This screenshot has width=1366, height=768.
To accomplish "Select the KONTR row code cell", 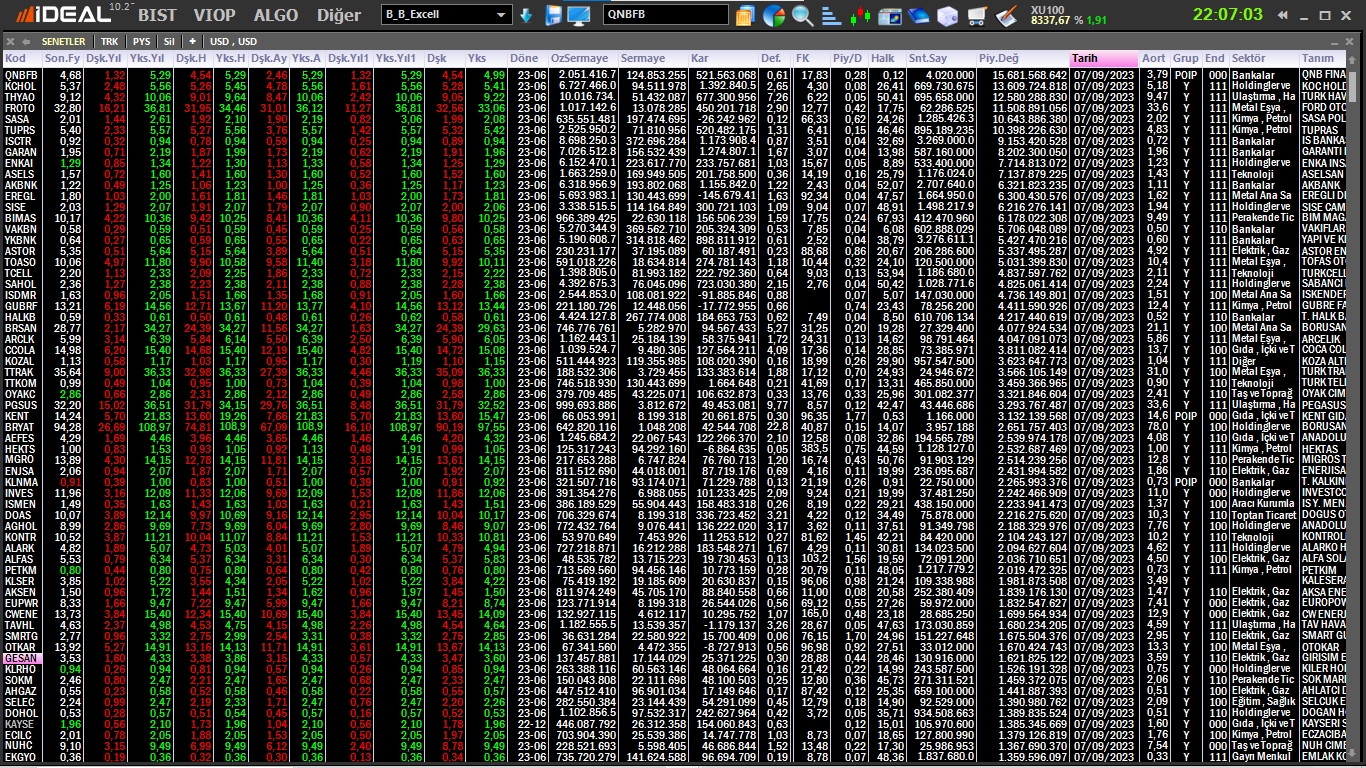I will [21, 537].
